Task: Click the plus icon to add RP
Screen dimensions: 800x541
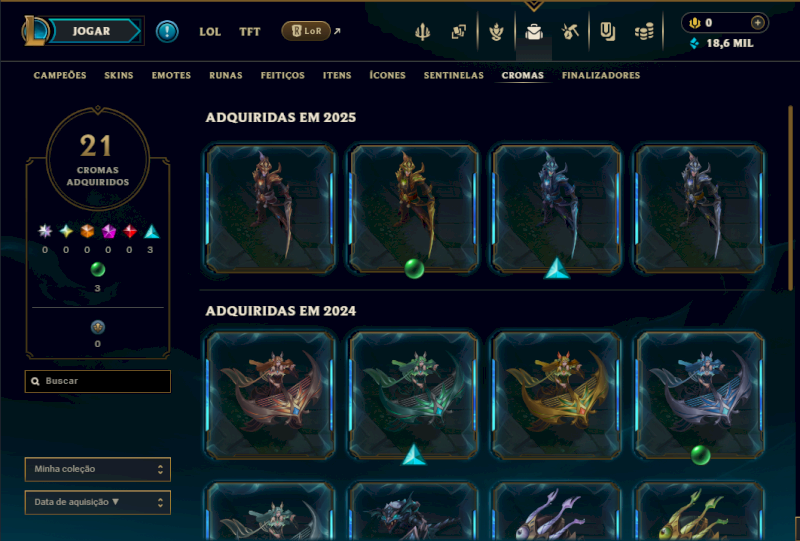Action: coord(758,22)
